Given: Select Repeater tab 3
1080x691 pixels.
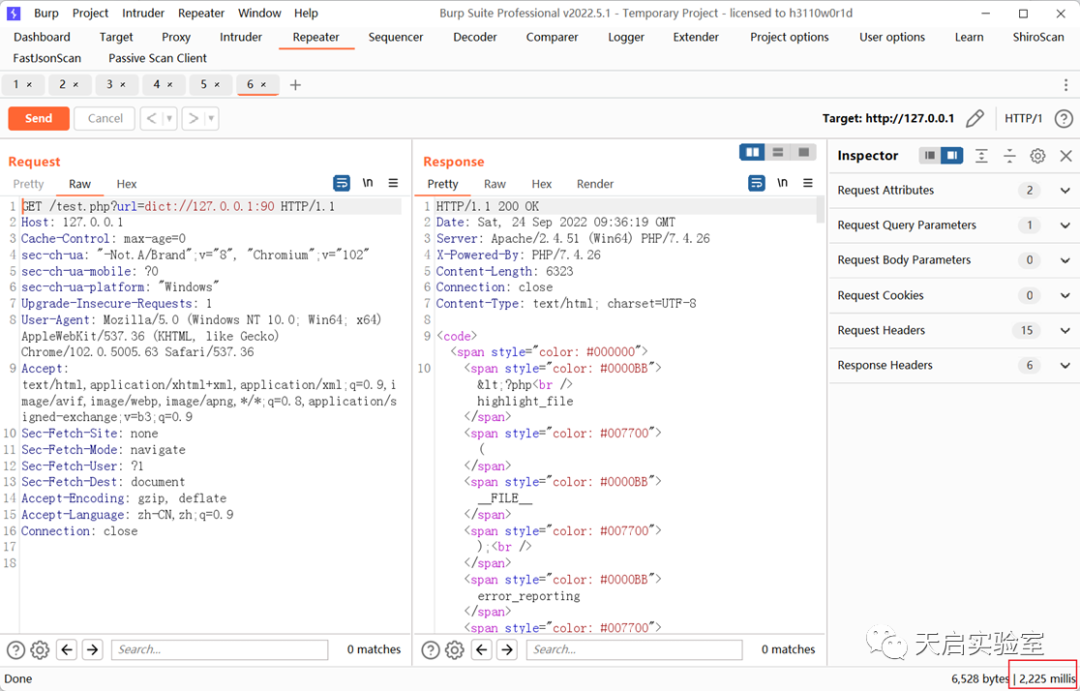Looking at the screenshot, I should [115, 85].
